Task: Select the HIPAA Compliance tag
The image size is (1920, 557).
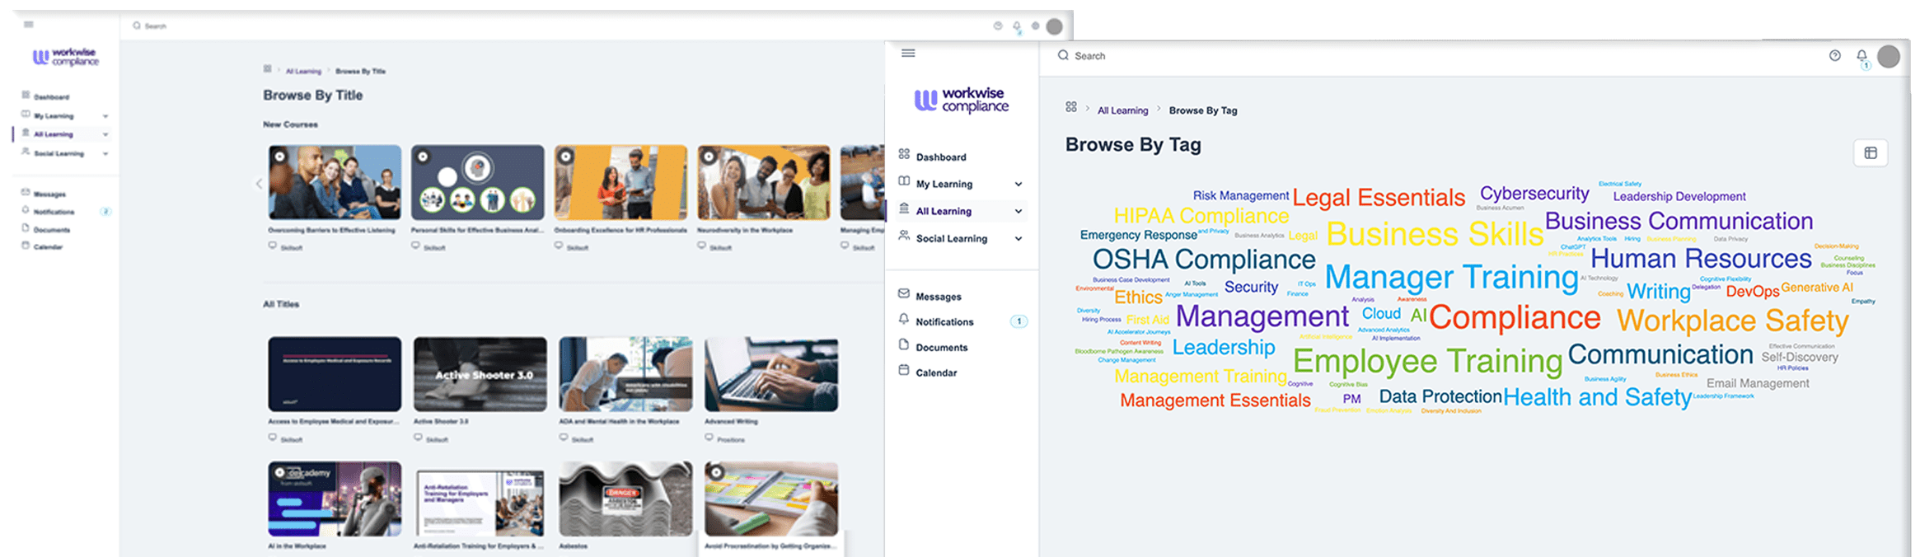Action: click(1201, 216)
